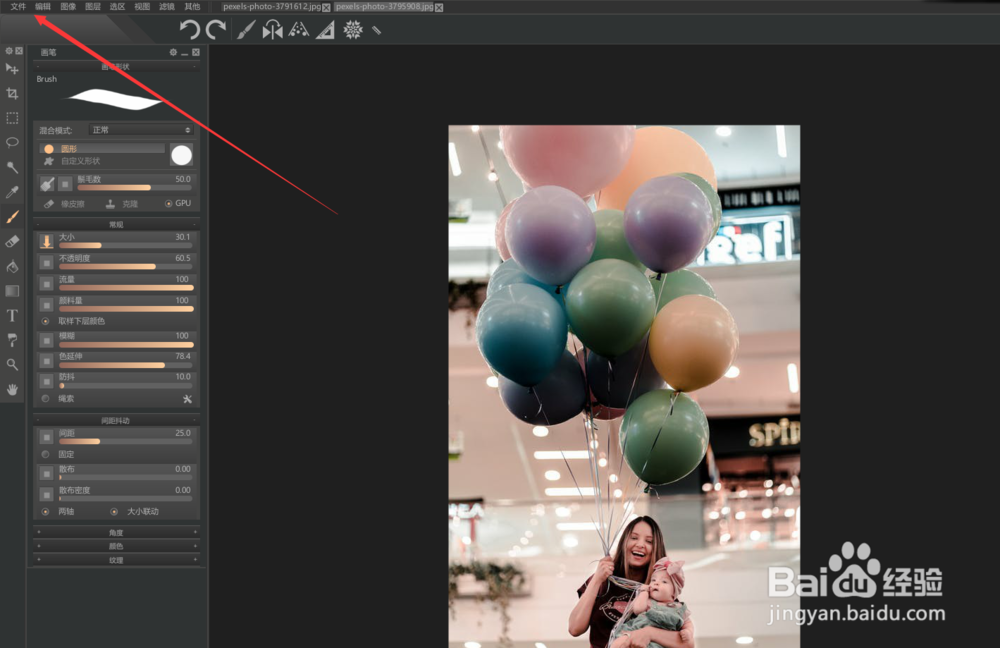This screenshot has height=648, width=1000.
Task: Collapse the 间距抖动 section header
Action: point(116,421)
